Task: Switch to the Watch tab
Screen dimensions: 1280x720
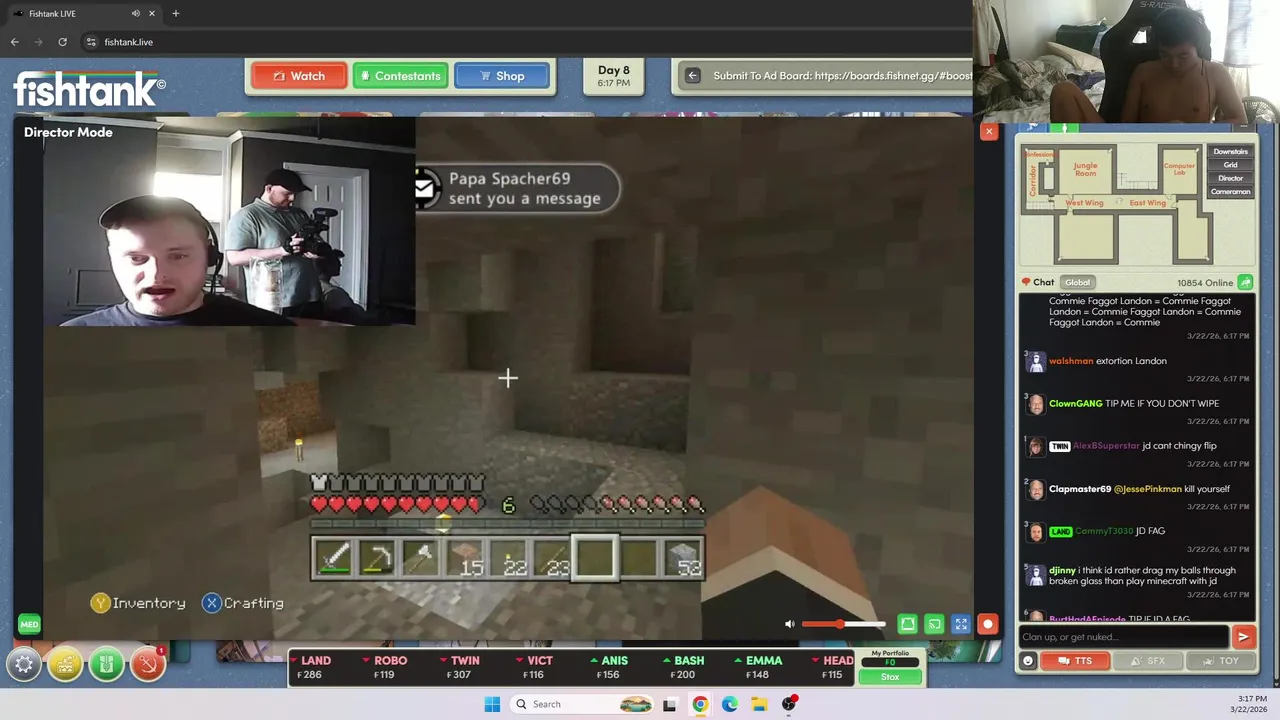Action: [299, 76]
